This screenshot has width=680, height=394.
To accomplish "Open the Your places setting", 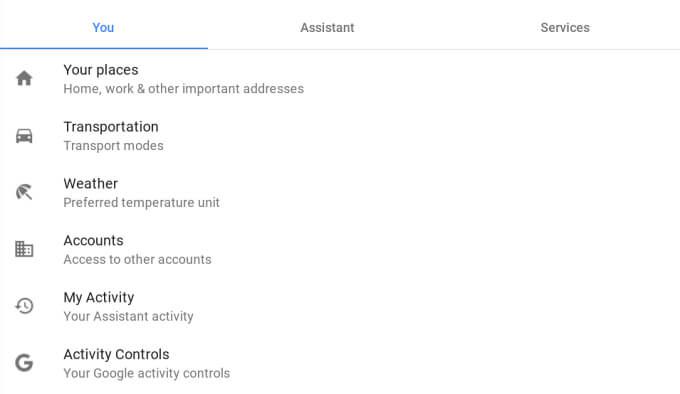I will (x=340, y=79).
